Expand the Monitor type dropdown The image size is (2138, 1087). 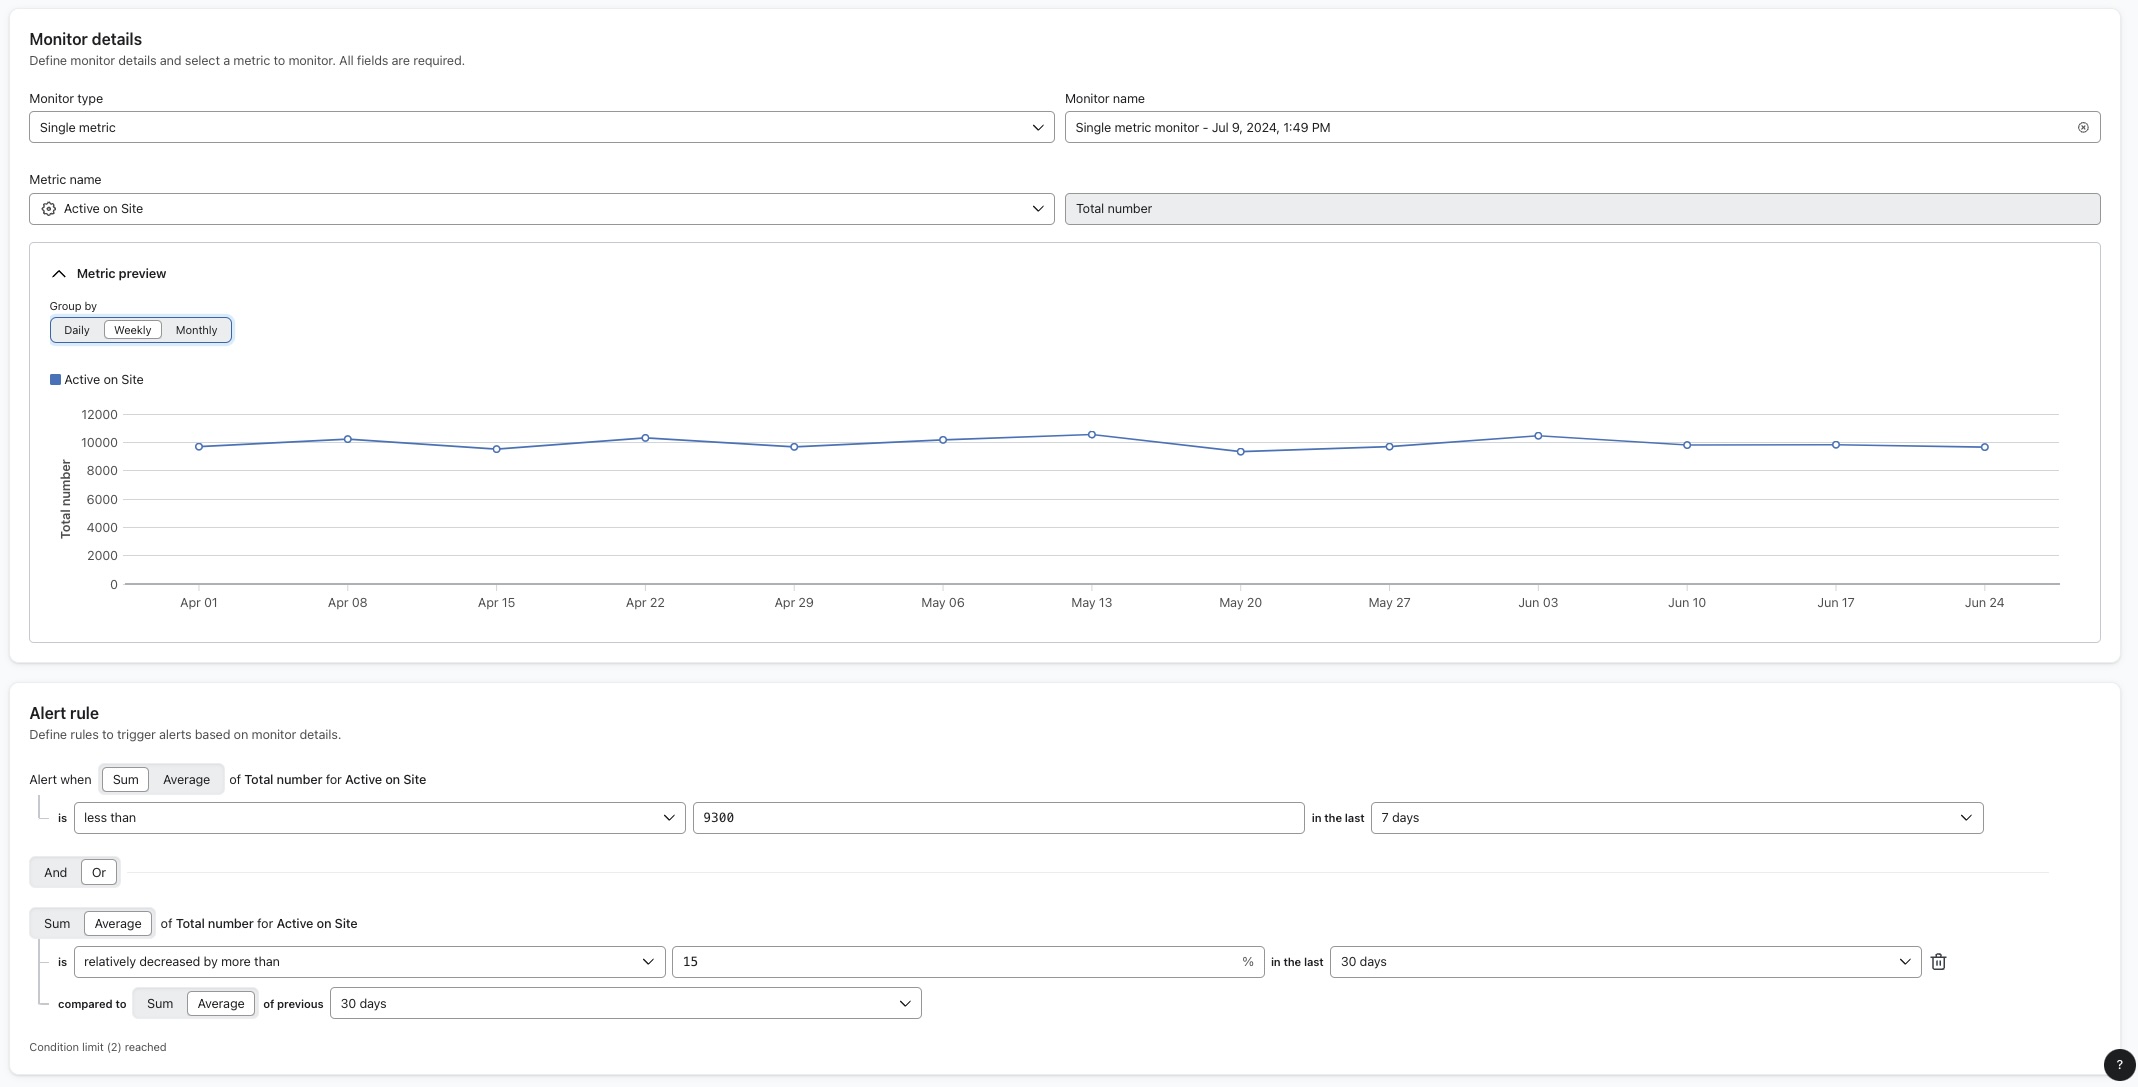pos(1039,126)
